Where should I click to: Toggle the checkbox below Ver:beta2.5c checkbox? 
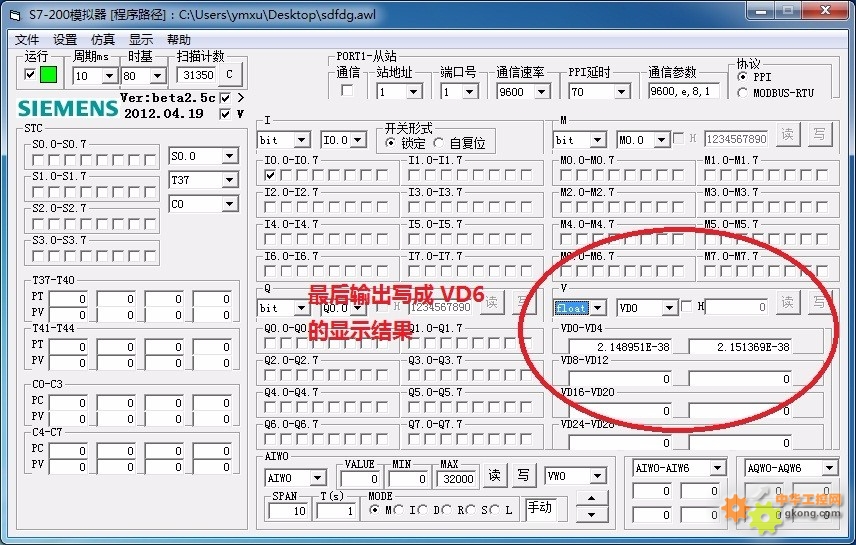pos(225,114)
